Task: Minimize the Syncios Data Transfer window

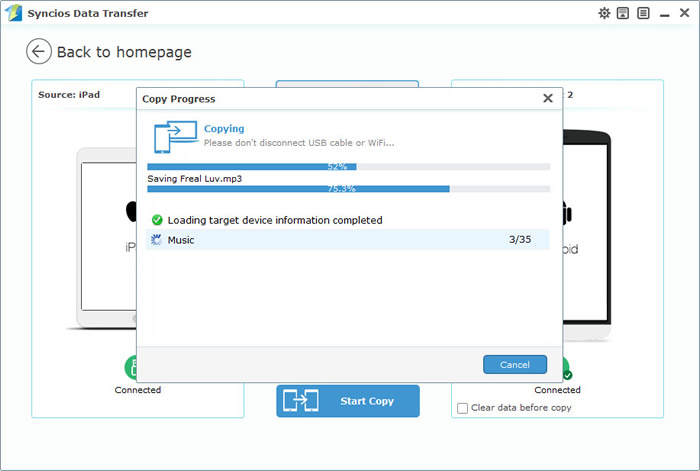Action: 664,15
